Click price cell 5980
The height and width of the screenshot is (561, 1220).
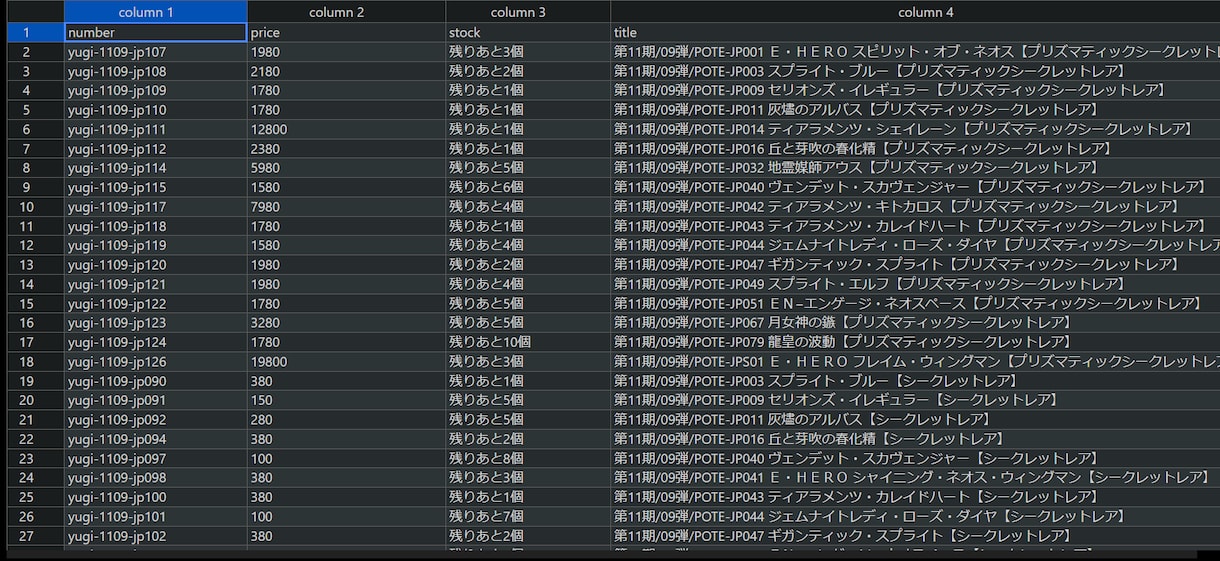click(x=346, y=168)
